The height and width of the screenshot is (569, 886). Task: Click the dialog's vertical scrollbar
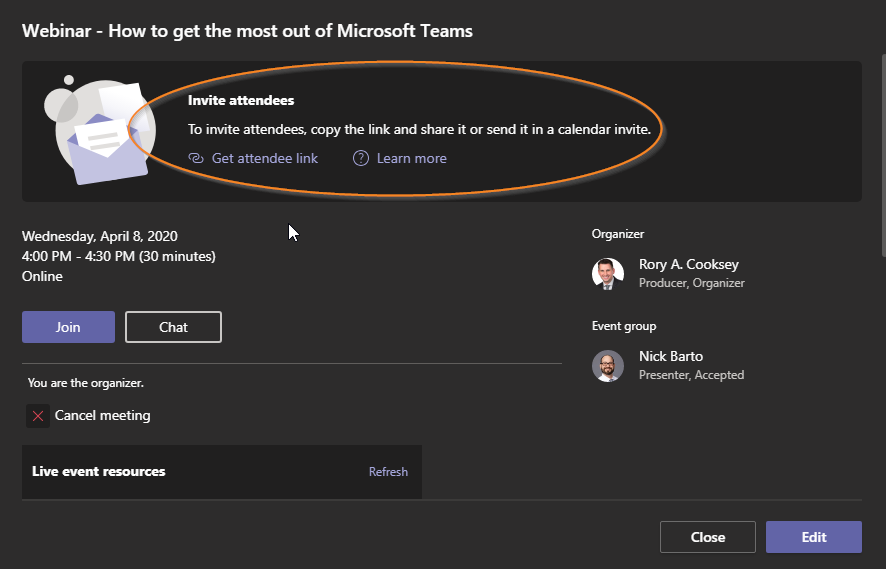point(883,155)
